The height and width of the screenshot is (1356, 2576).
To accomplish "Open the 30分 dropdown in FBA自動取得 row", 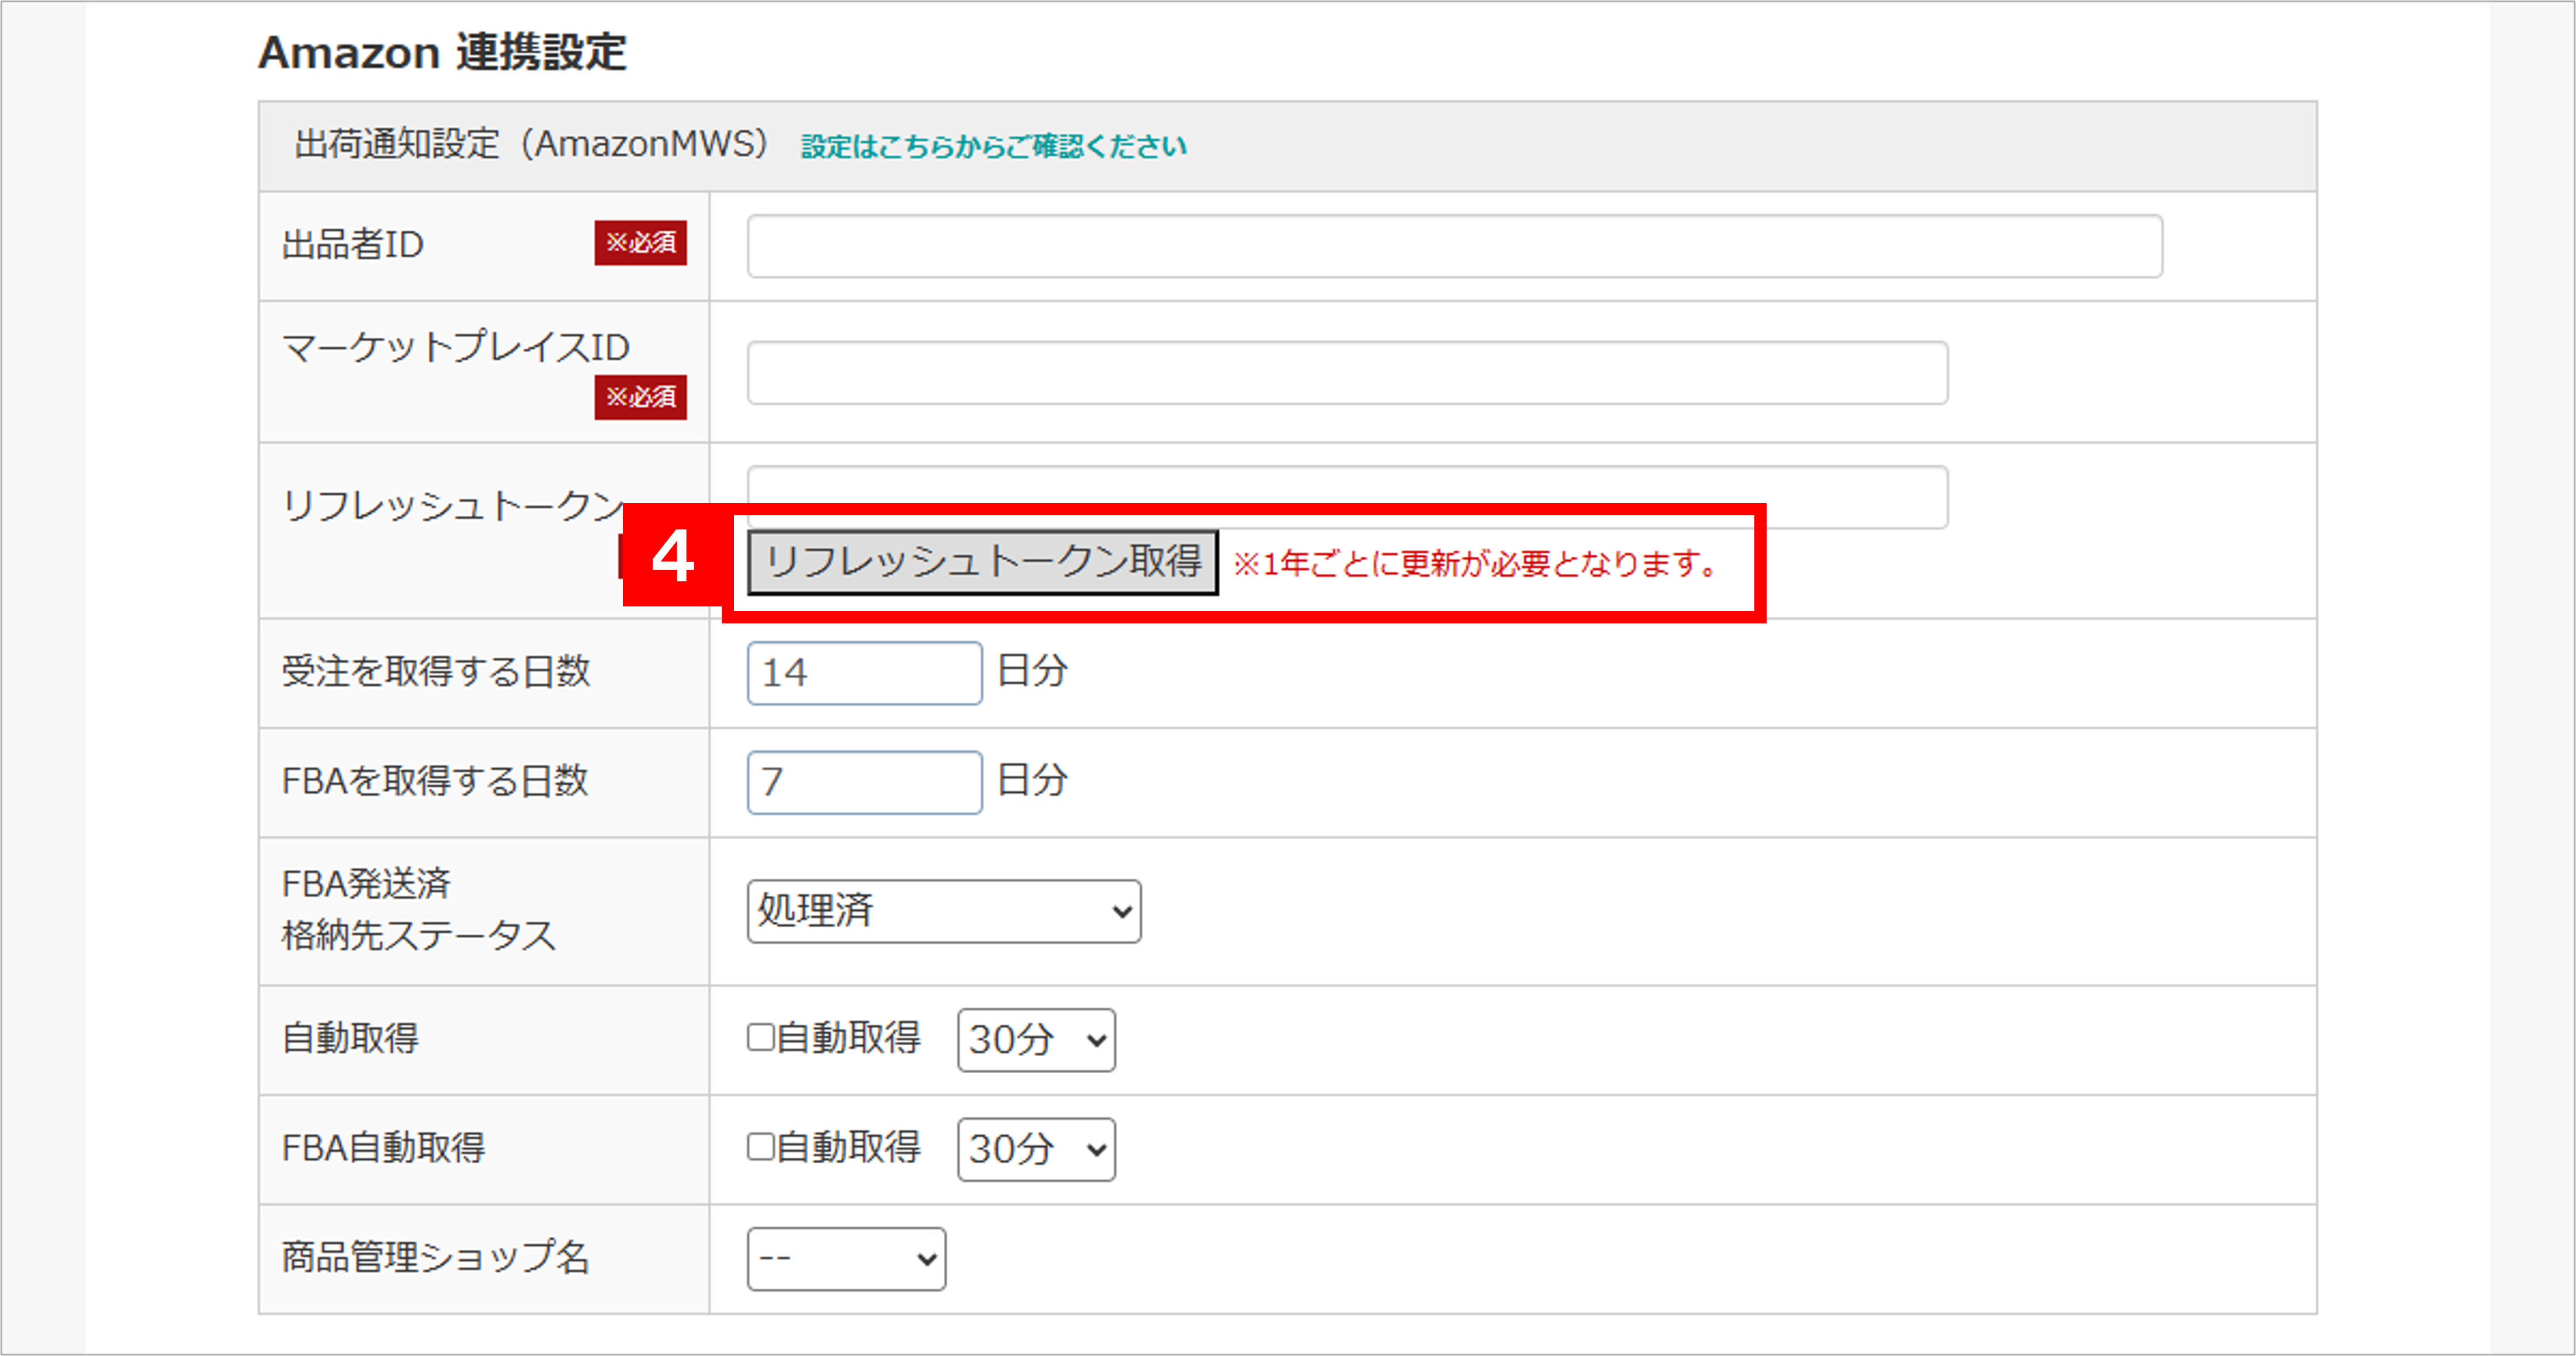I will point(1036,1149).
